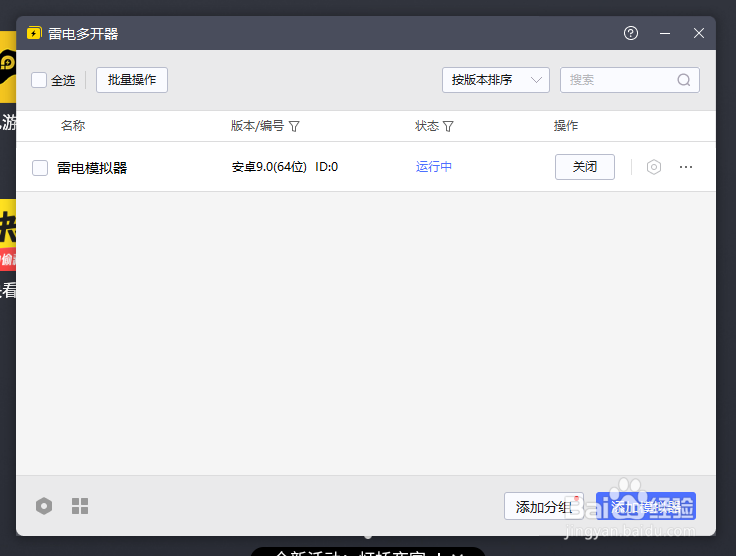
Task: Open multi-instance settings hexagon icon at bottom
Action: coord(44,506)
